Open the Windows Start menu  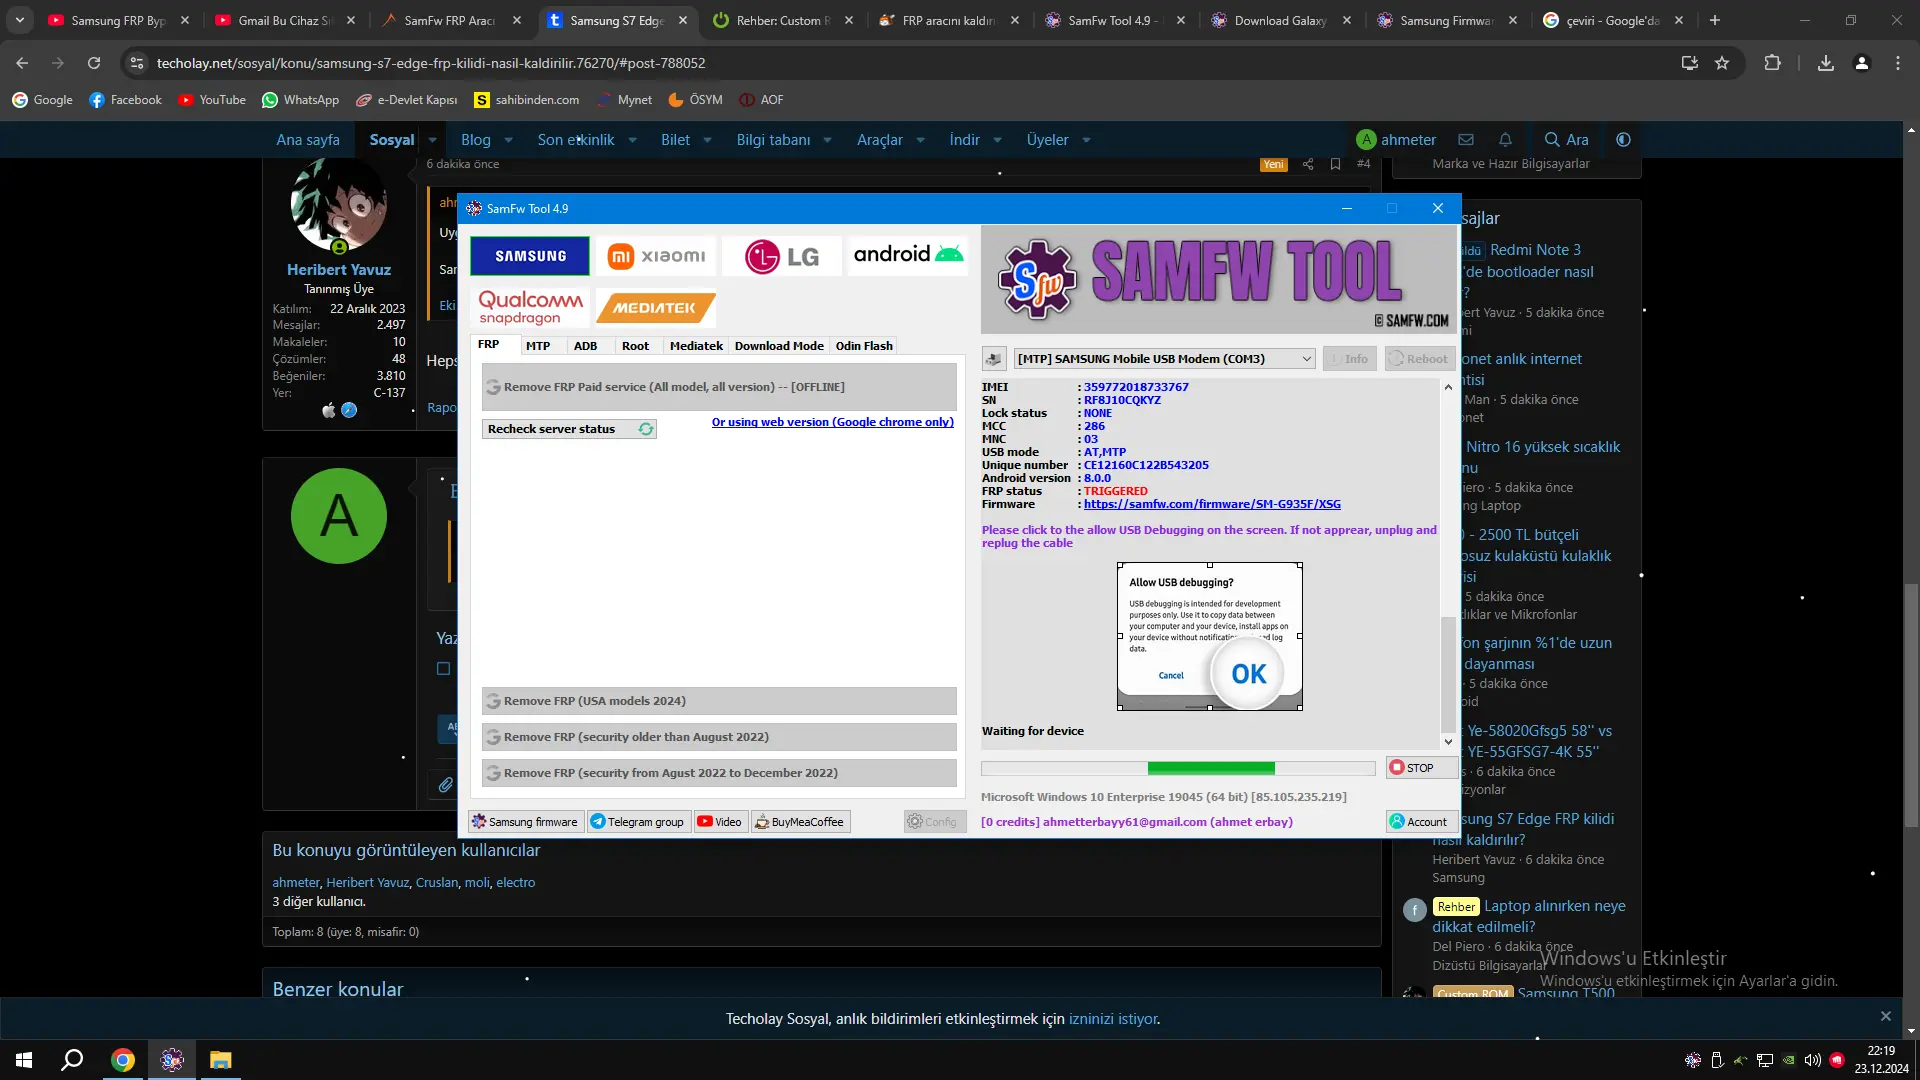tap(24, 1060)
